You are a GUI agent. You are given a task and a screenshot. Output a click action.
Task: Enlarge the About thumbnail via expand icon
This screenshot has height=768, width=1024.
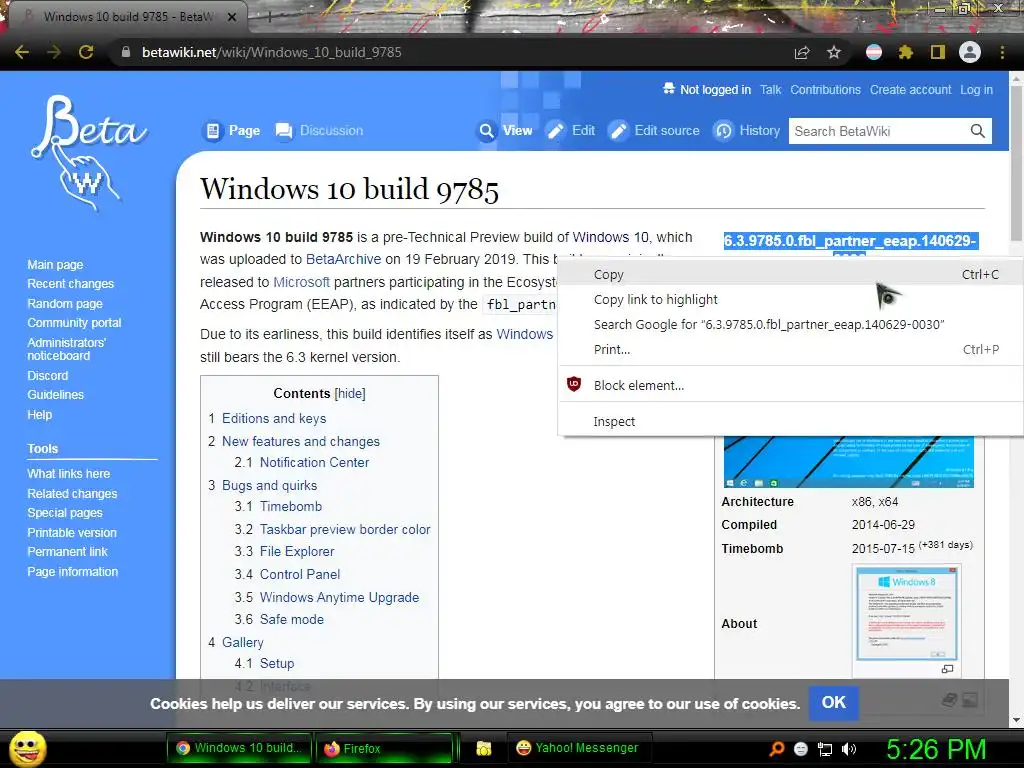tap(948, 669)
